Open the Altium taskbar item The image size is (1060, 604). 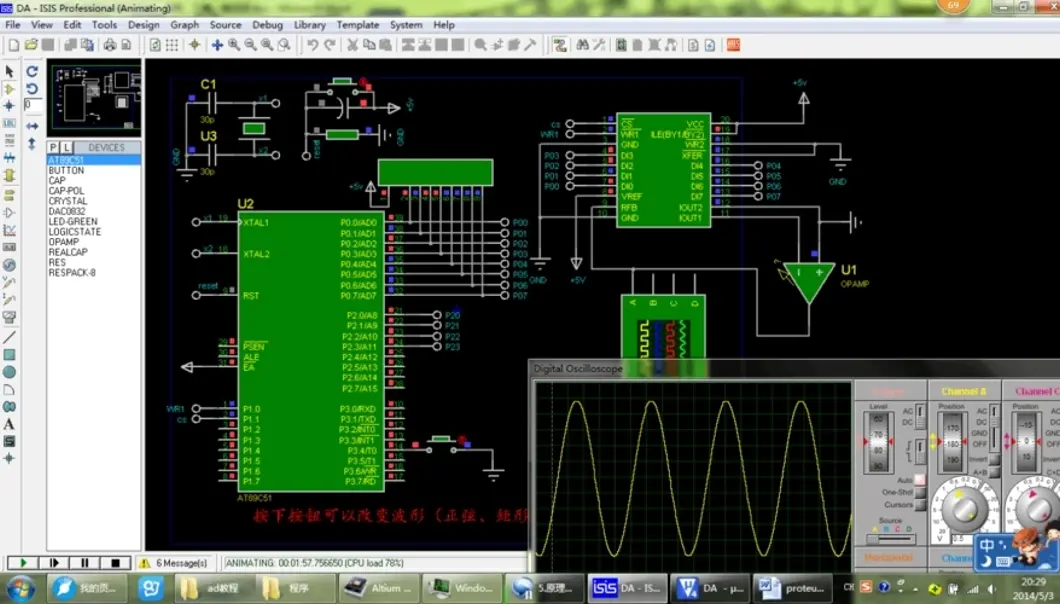click(378, 588)
